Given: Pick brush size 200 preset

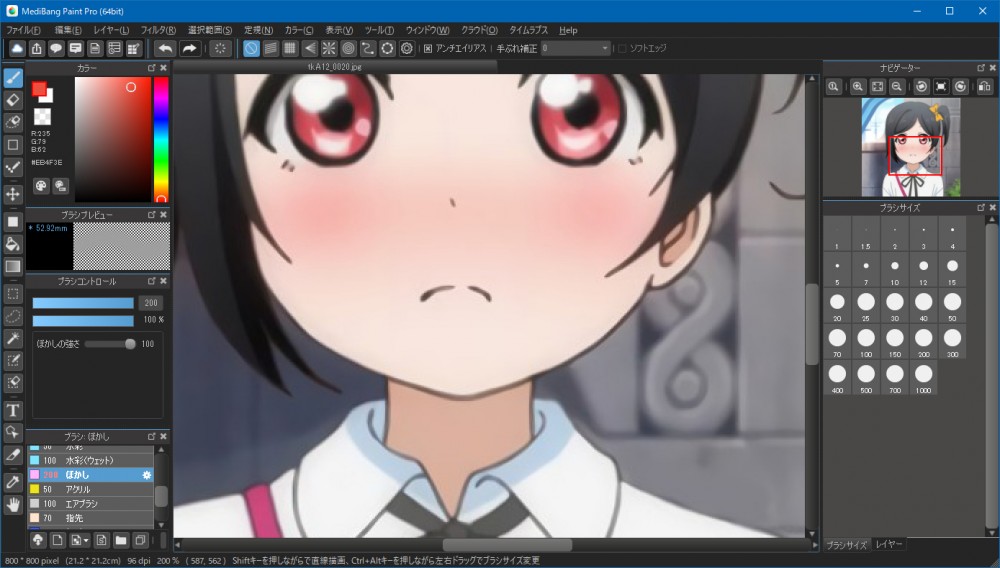Looking at the screenshot, I should (923, 342).
